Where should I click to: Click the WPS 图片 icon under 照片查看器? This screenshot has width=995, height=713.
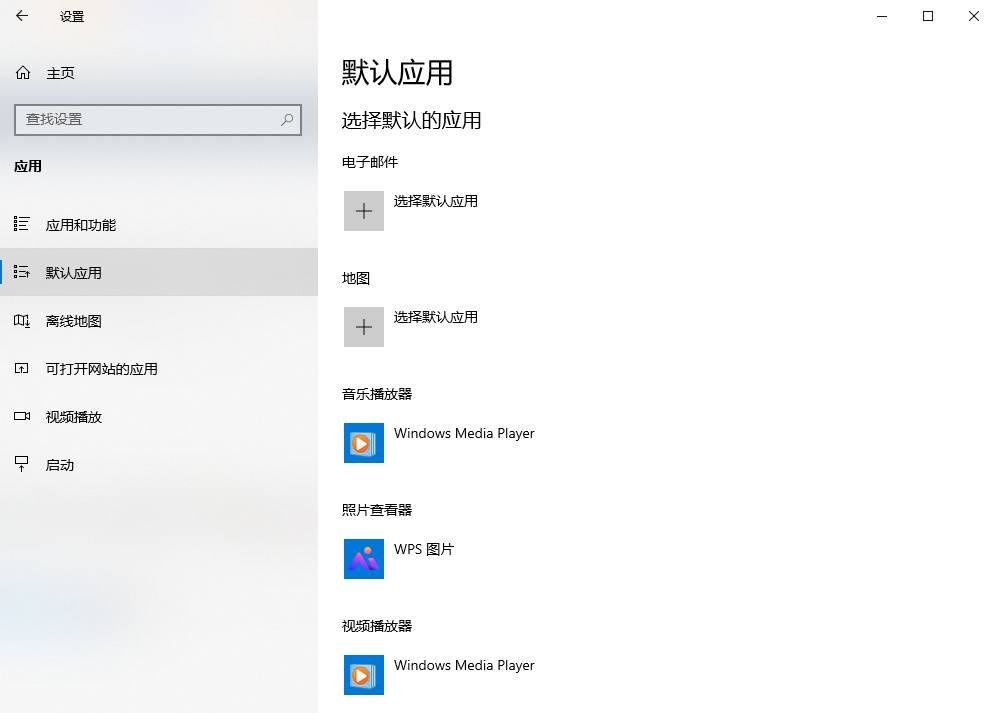363,559
